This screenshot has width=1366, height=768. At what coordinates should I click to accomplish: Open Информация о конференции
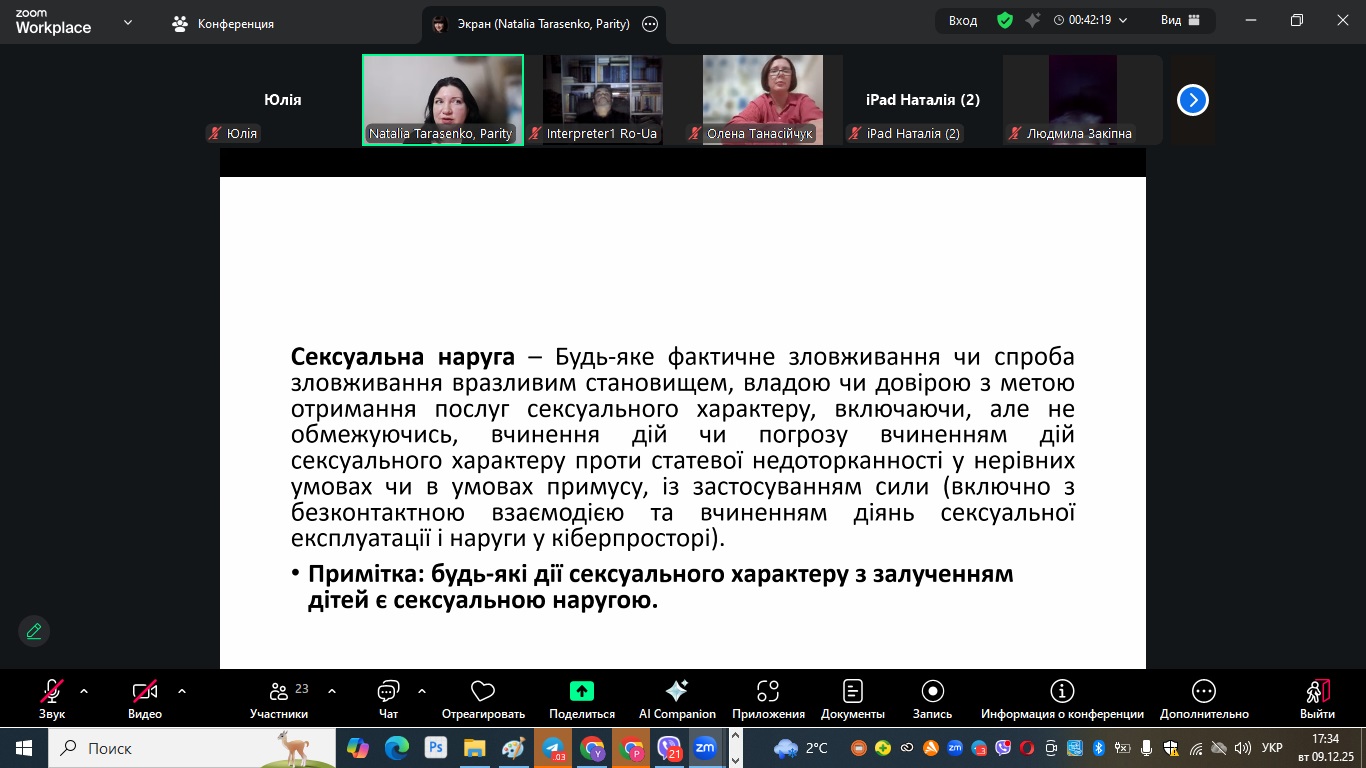pos(1062,691)
